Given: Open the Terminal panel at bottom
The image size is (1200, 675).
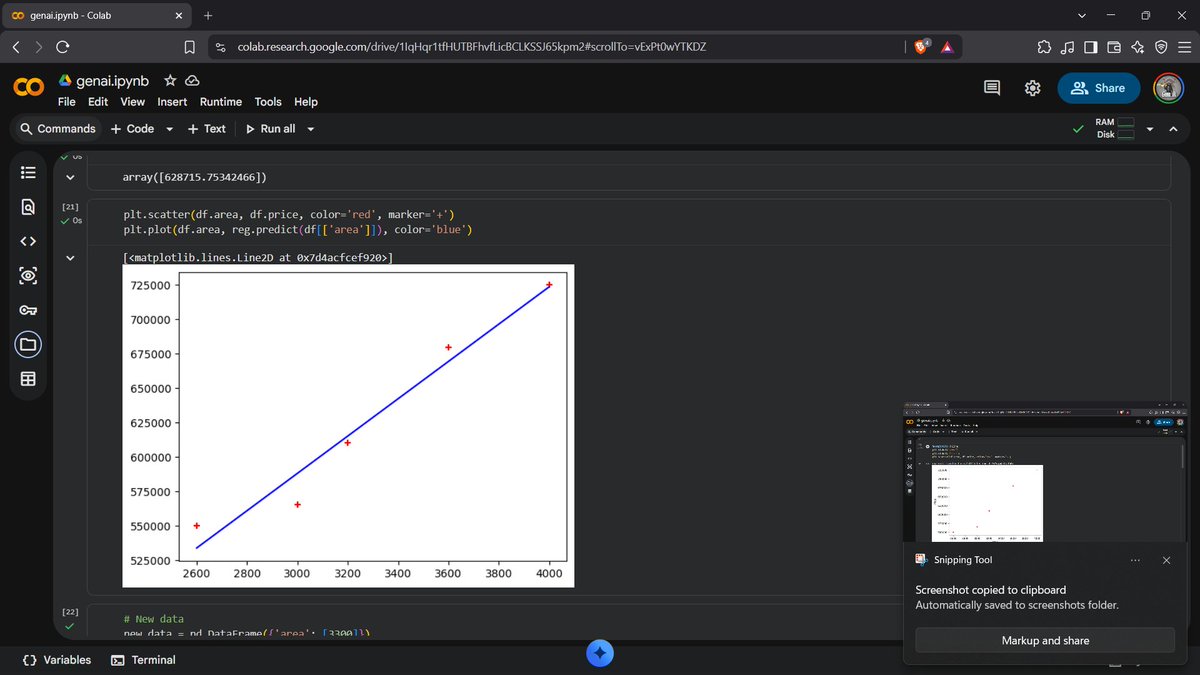Looking at the screenshot, I should (143, 660).
